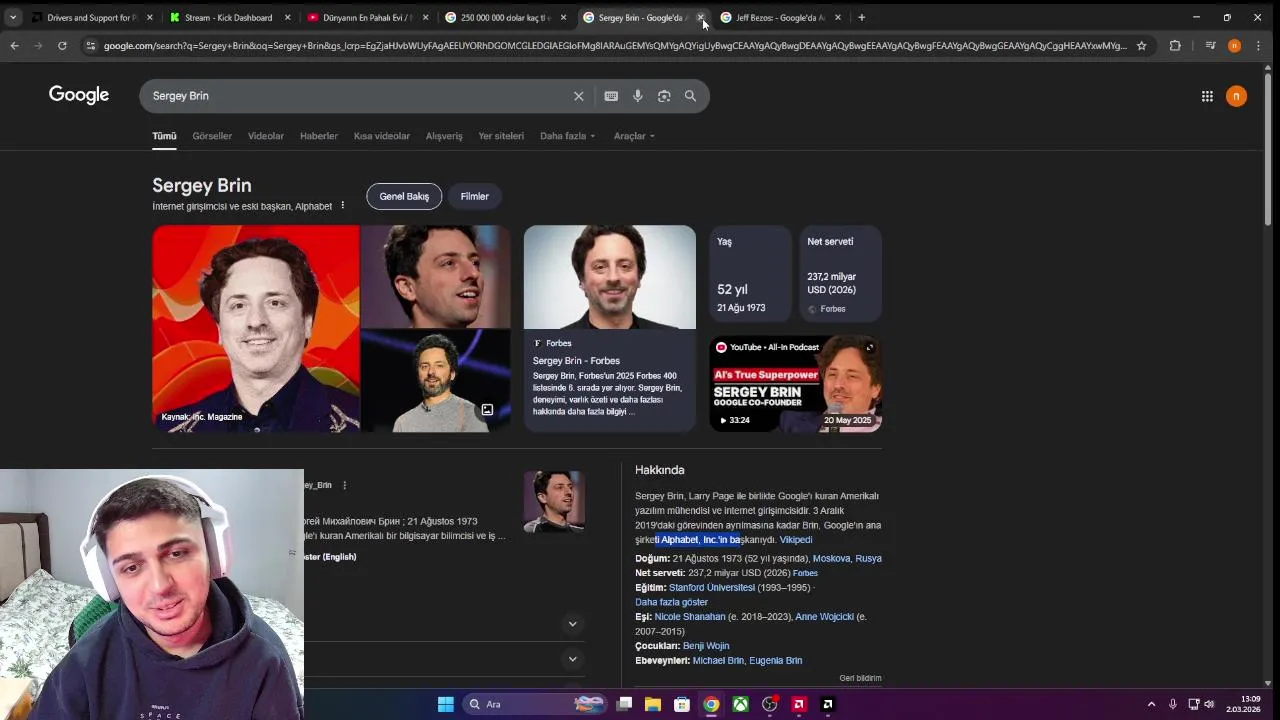Image resolution: width=1280 pixels, height=720 pixels.
Task: Open File Explorer from the taskbar
Action: click(x=653, y=704)
